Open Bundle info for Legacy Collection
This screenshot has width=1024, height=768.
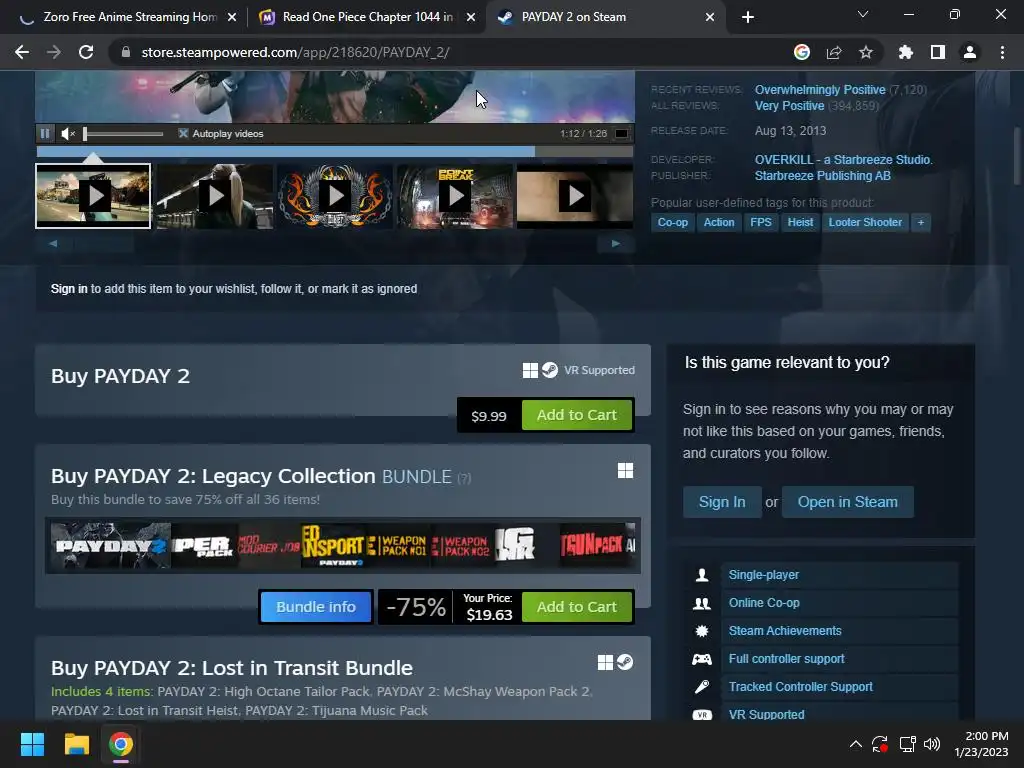[316, 607]
